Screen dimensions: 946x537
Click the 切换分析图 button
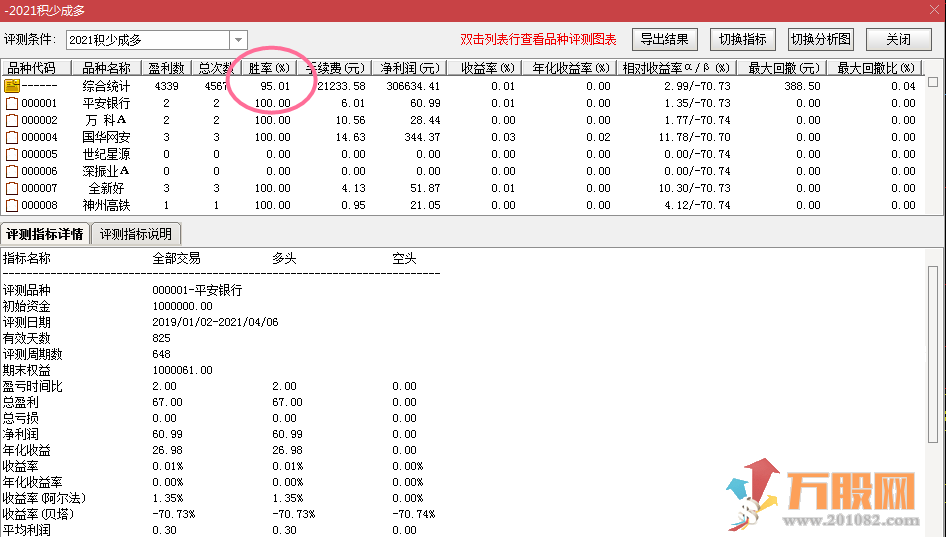[x=821, y=40]
